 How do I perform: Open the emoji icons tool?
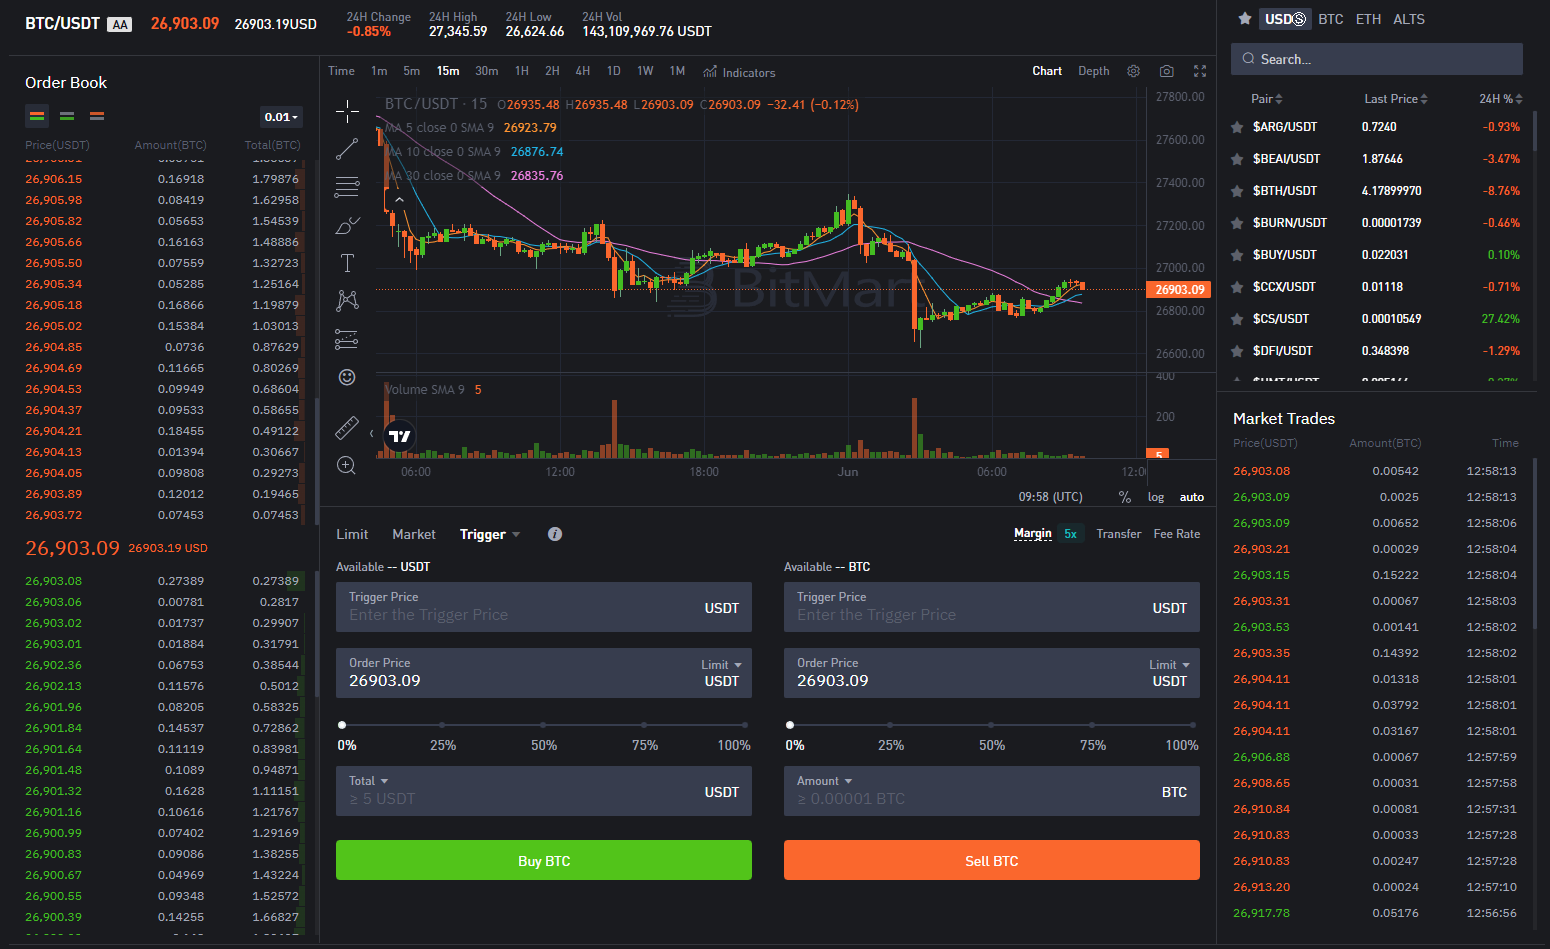(347, 377)
